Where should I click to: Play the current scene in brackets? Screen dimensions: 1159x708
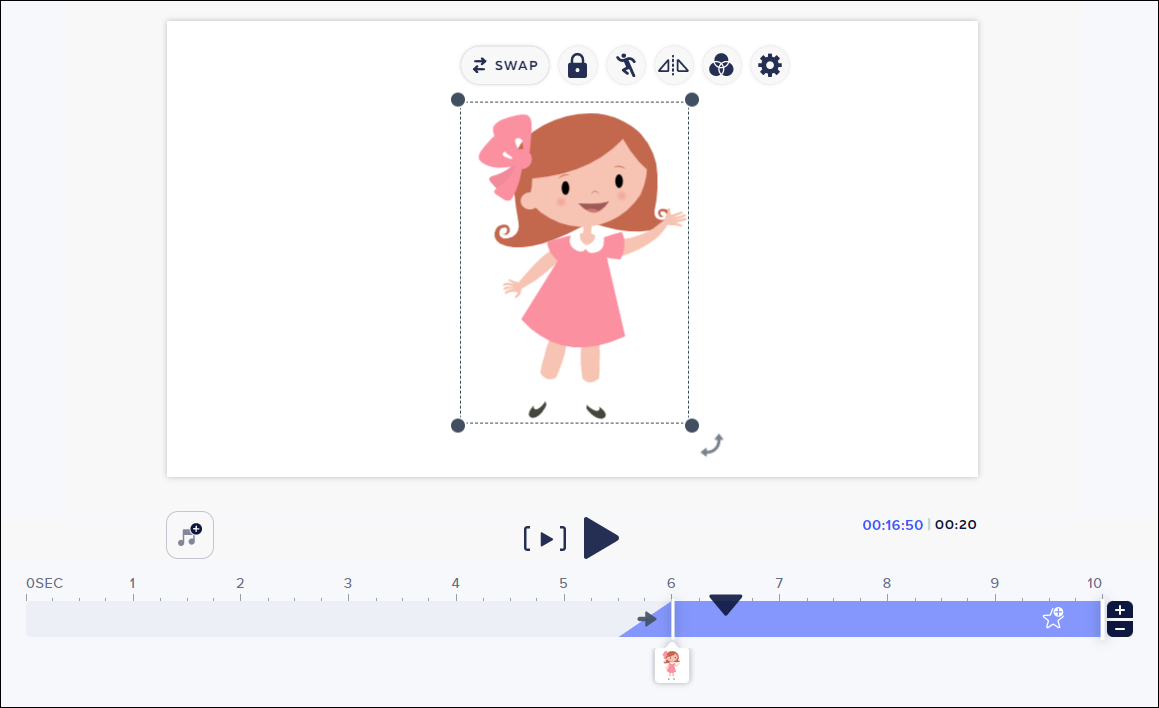tap(545, 539)
